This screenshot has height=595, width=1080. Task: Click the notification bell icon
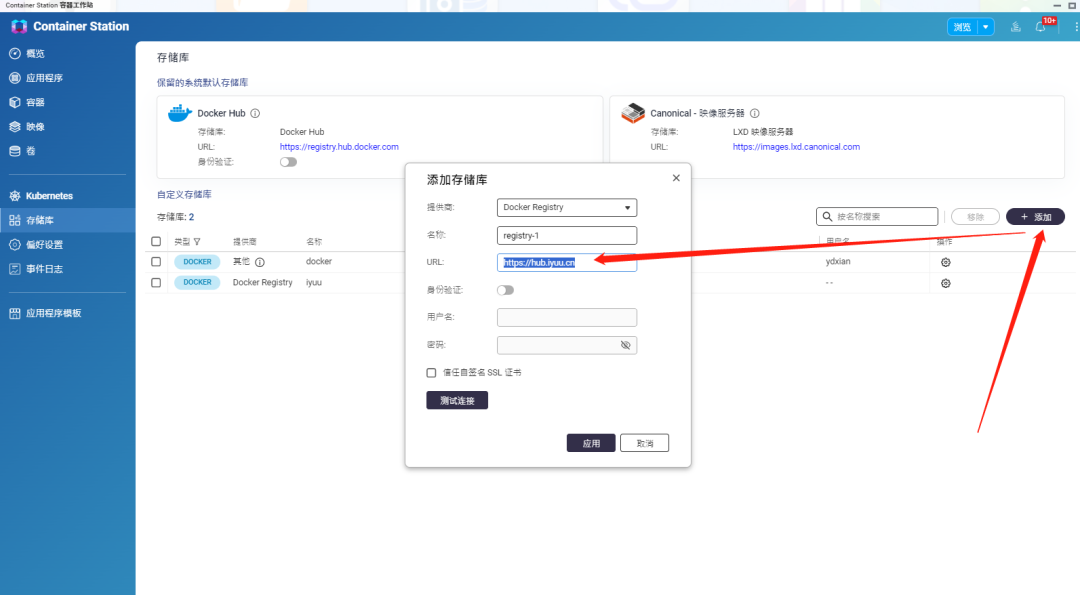(1040, 27)
